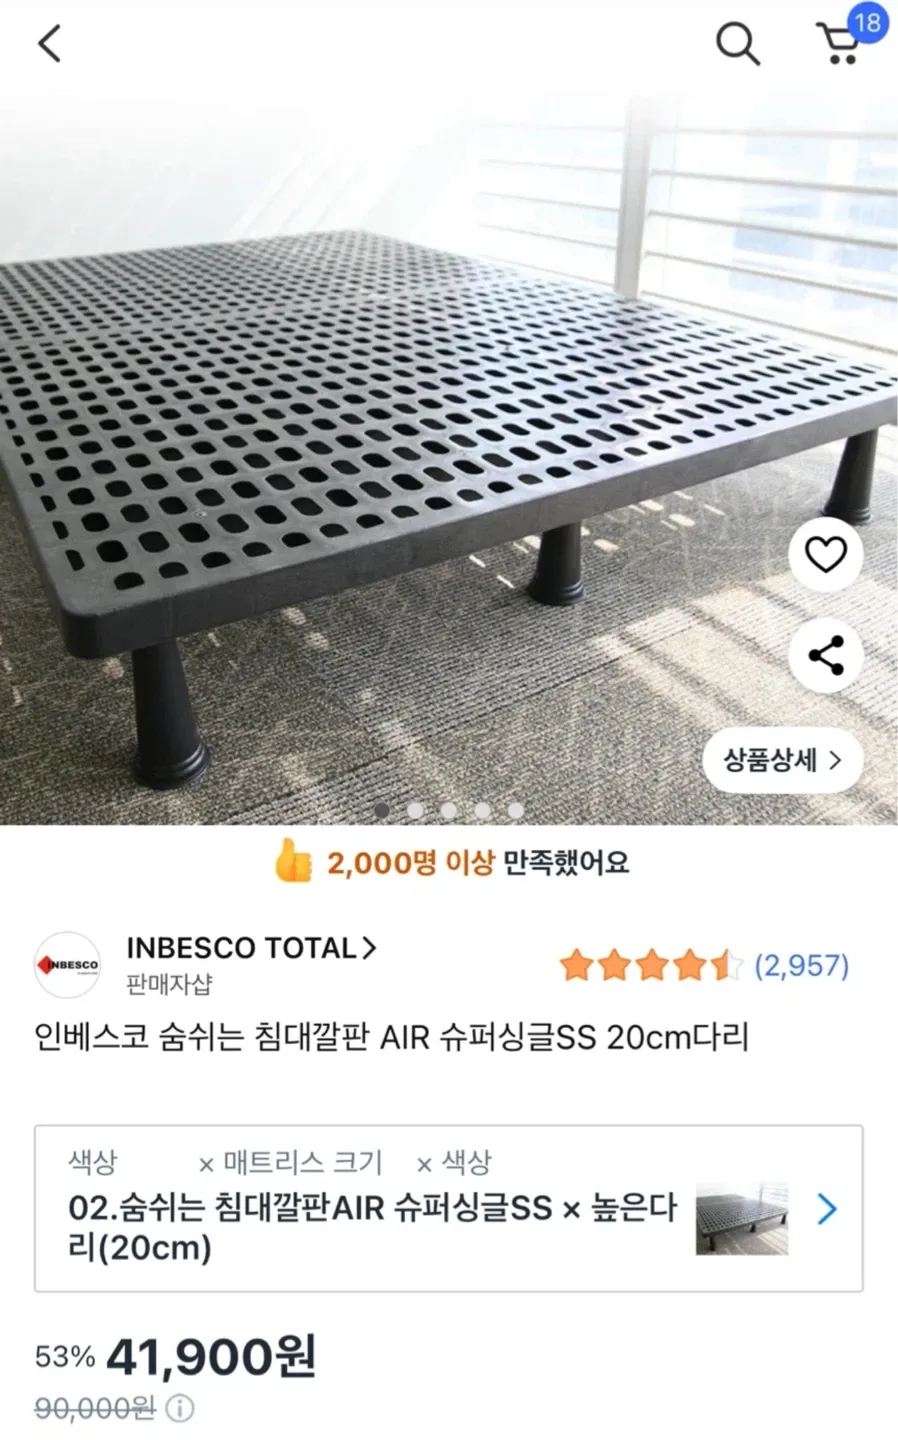
Task: Go back using the top-left arrow
Action: (50, 44)
